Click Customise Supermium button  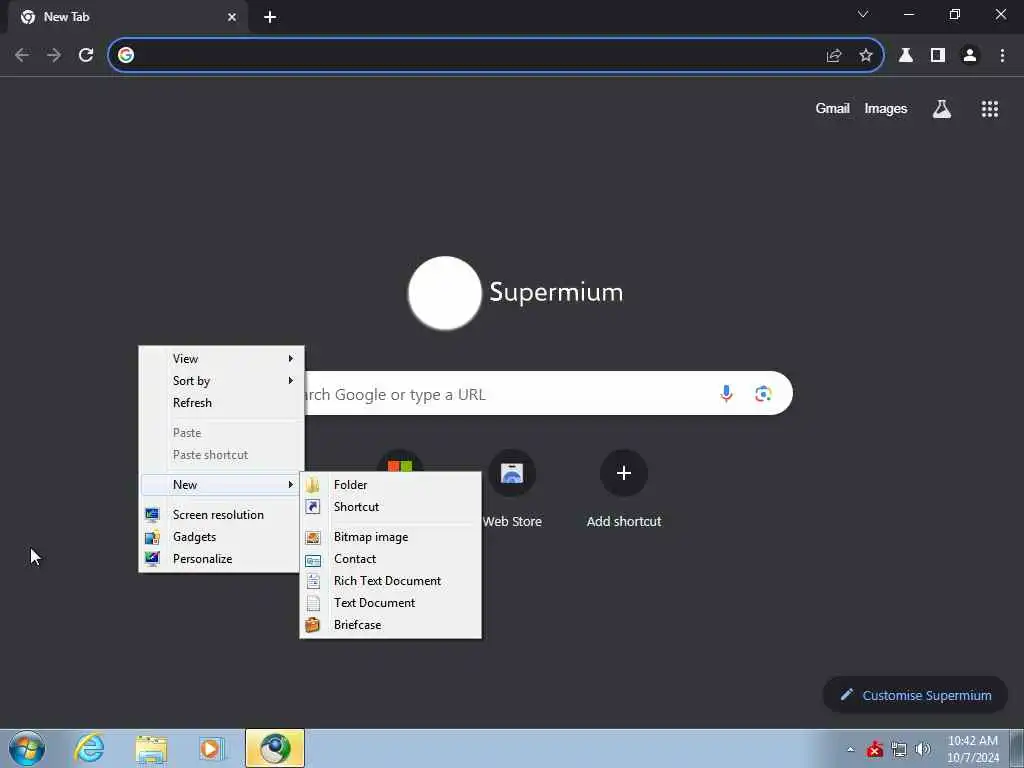(915, 696)
